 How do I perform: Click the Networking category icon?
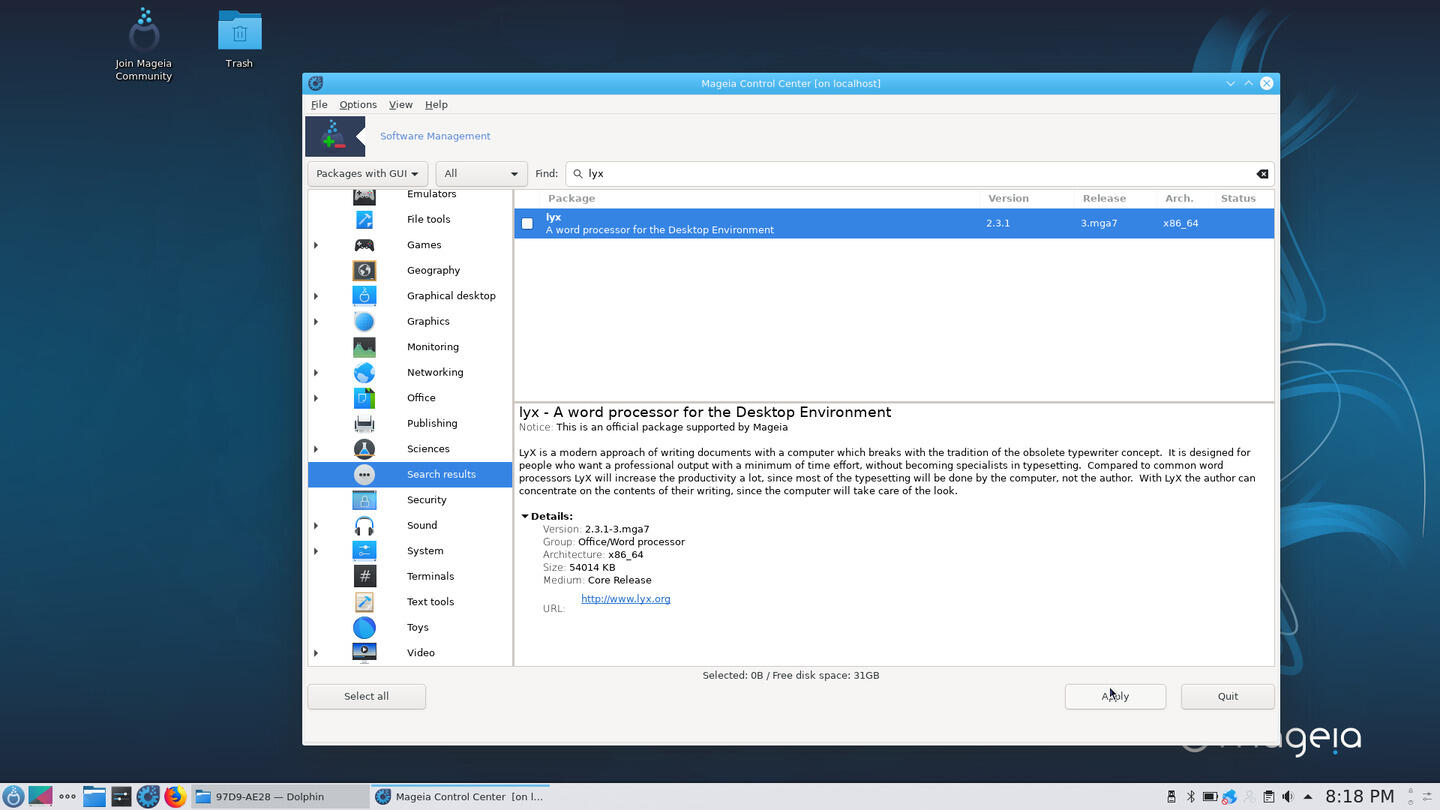pyautogui.click(x=364, y=372)
